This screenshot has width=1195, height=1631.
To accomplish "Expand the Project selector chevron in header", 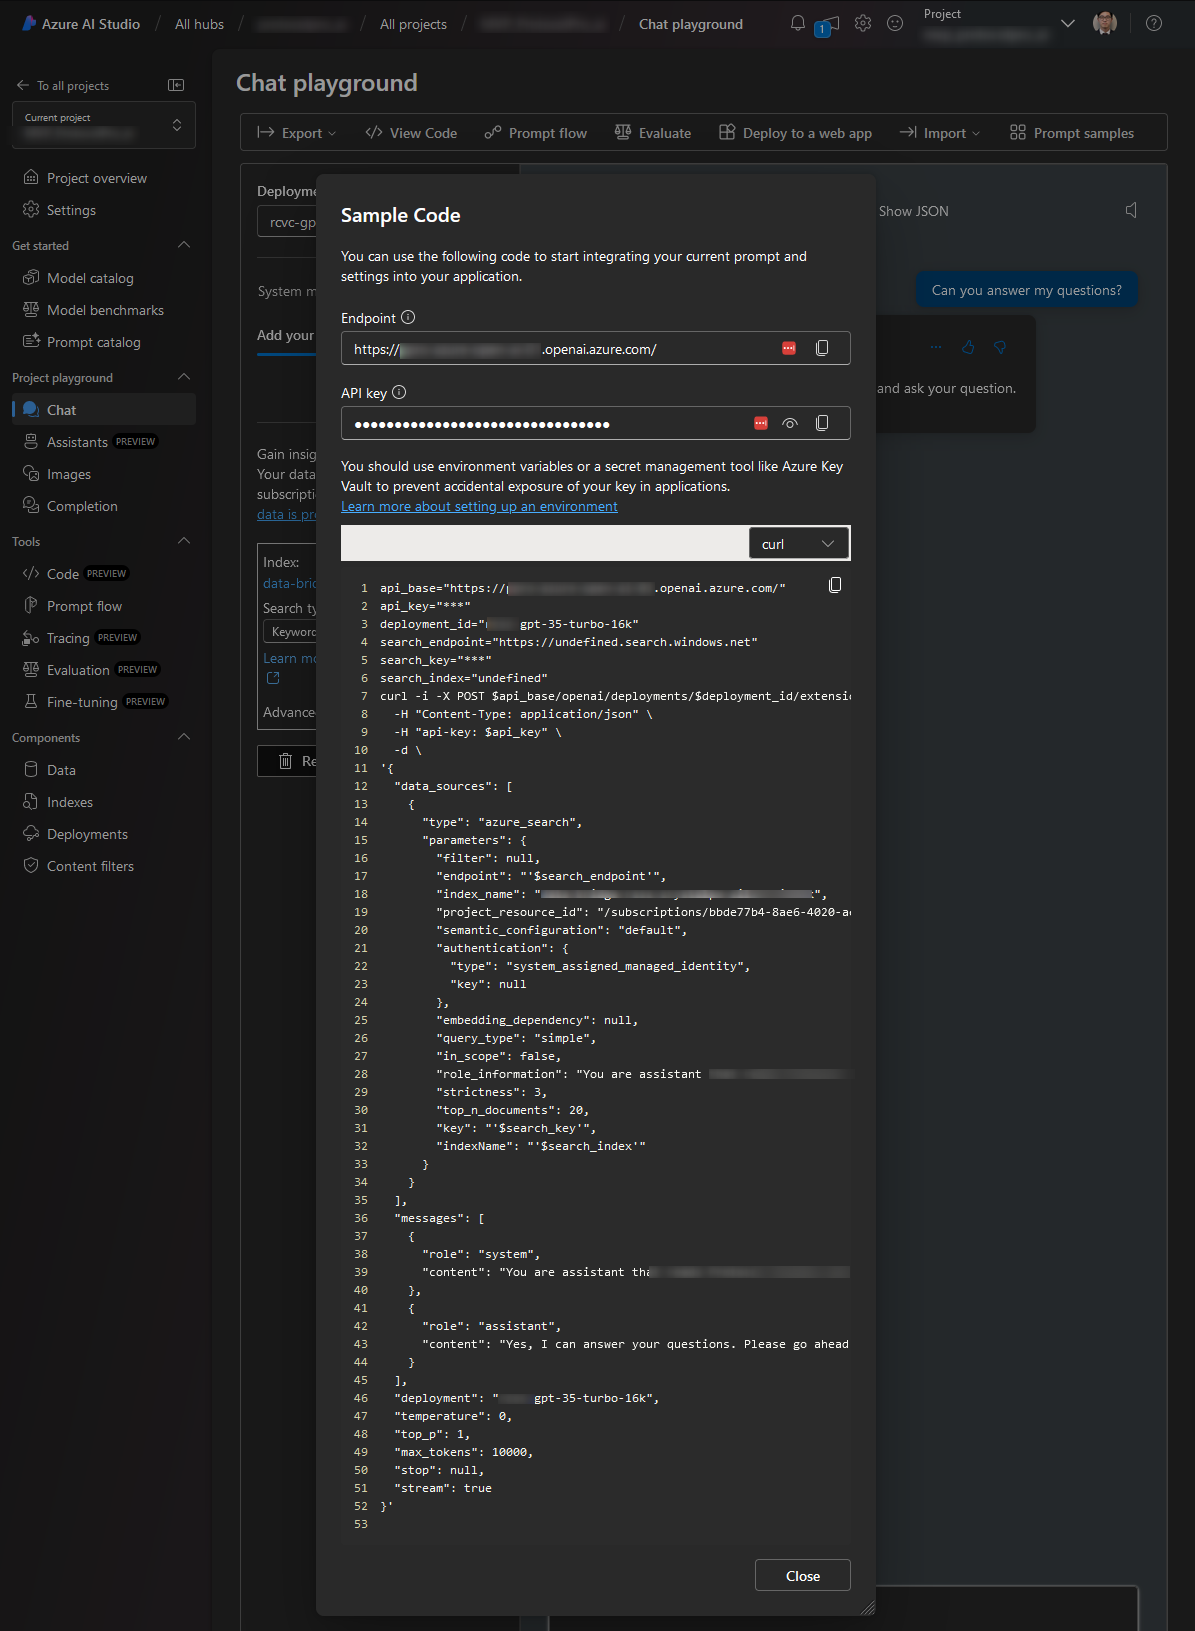I will (1068, 23).
